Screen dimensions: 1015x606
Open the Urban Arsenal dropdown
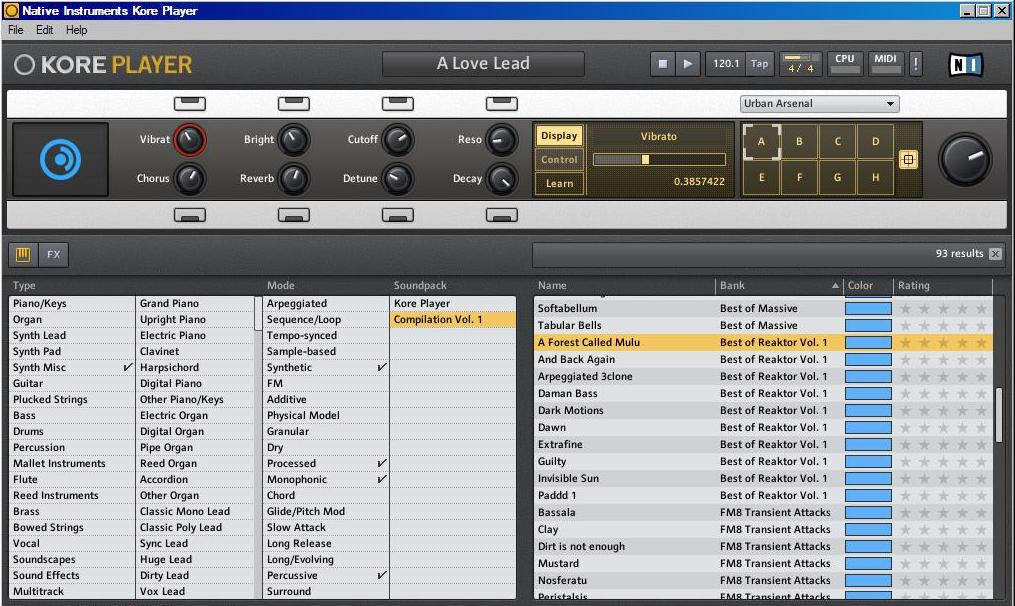[x=820, y=104]
